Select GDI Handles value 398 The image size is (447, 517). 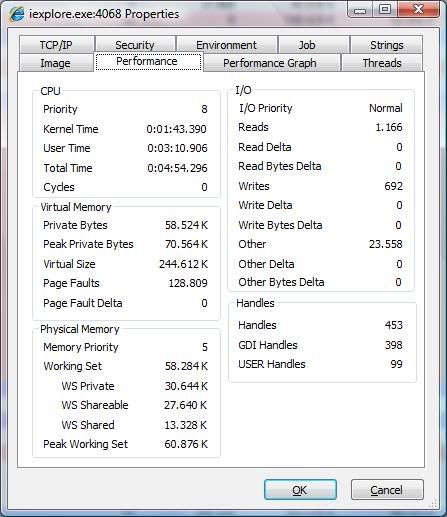394,345
